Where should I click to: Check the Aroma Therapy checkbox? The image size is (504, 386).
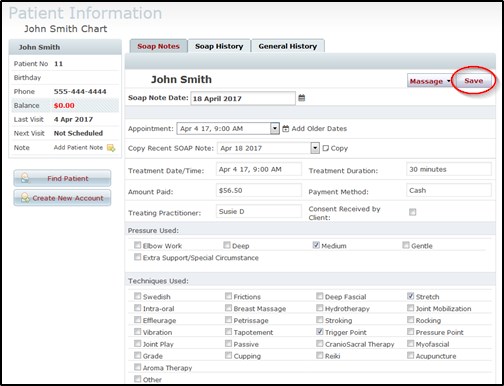137,367
